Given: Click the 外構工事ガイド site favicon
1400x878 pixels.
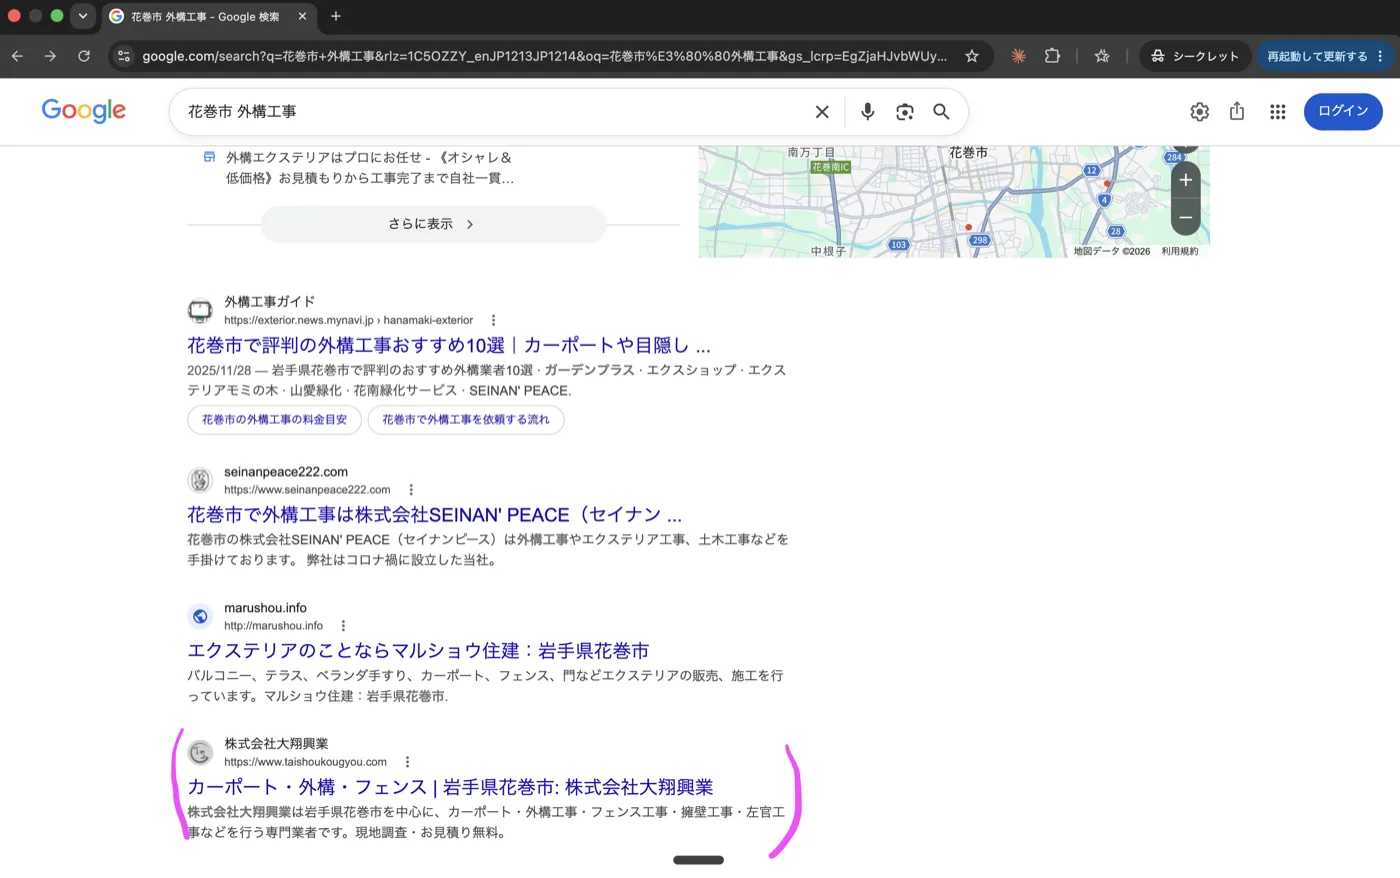Looking at the screenshot, I should coord(200,311).
